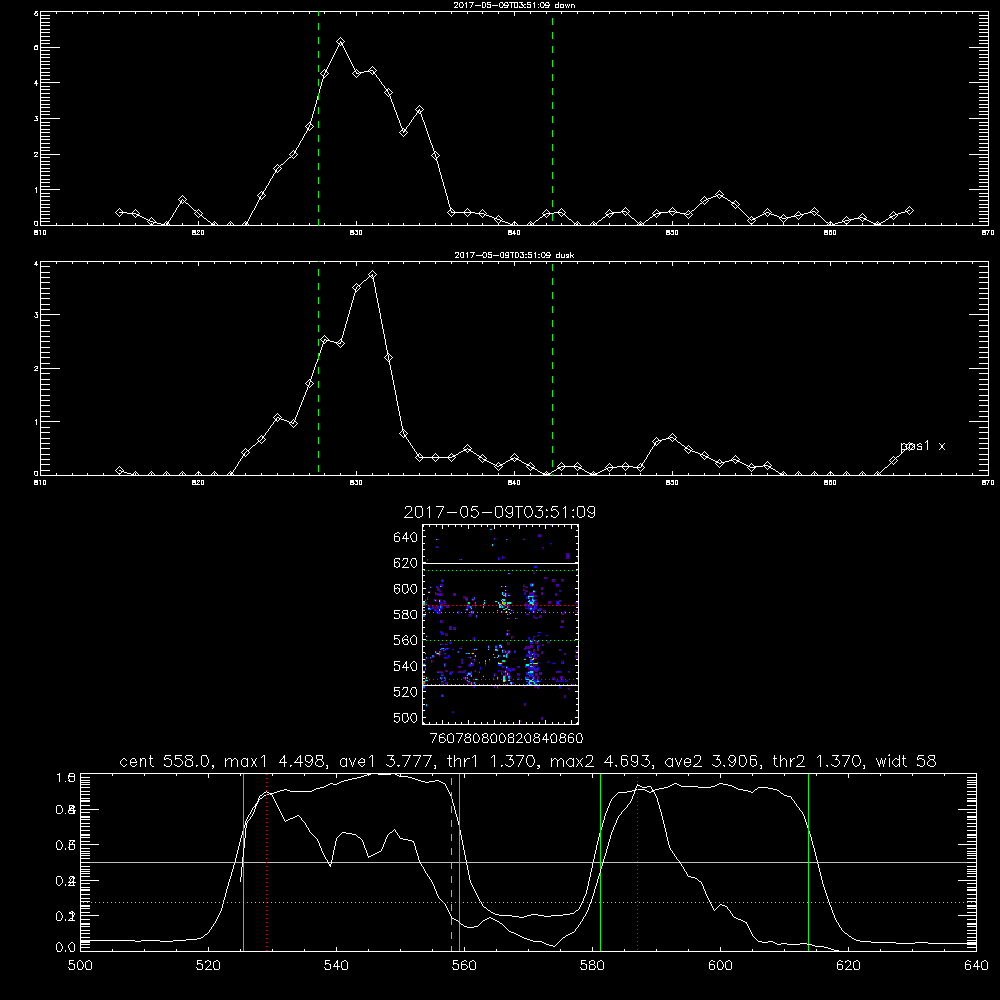Viewport: 1000px width, 1000px height.
Task: Click the green solid line just right of orange dashed line
Action: tap(459, 862)
